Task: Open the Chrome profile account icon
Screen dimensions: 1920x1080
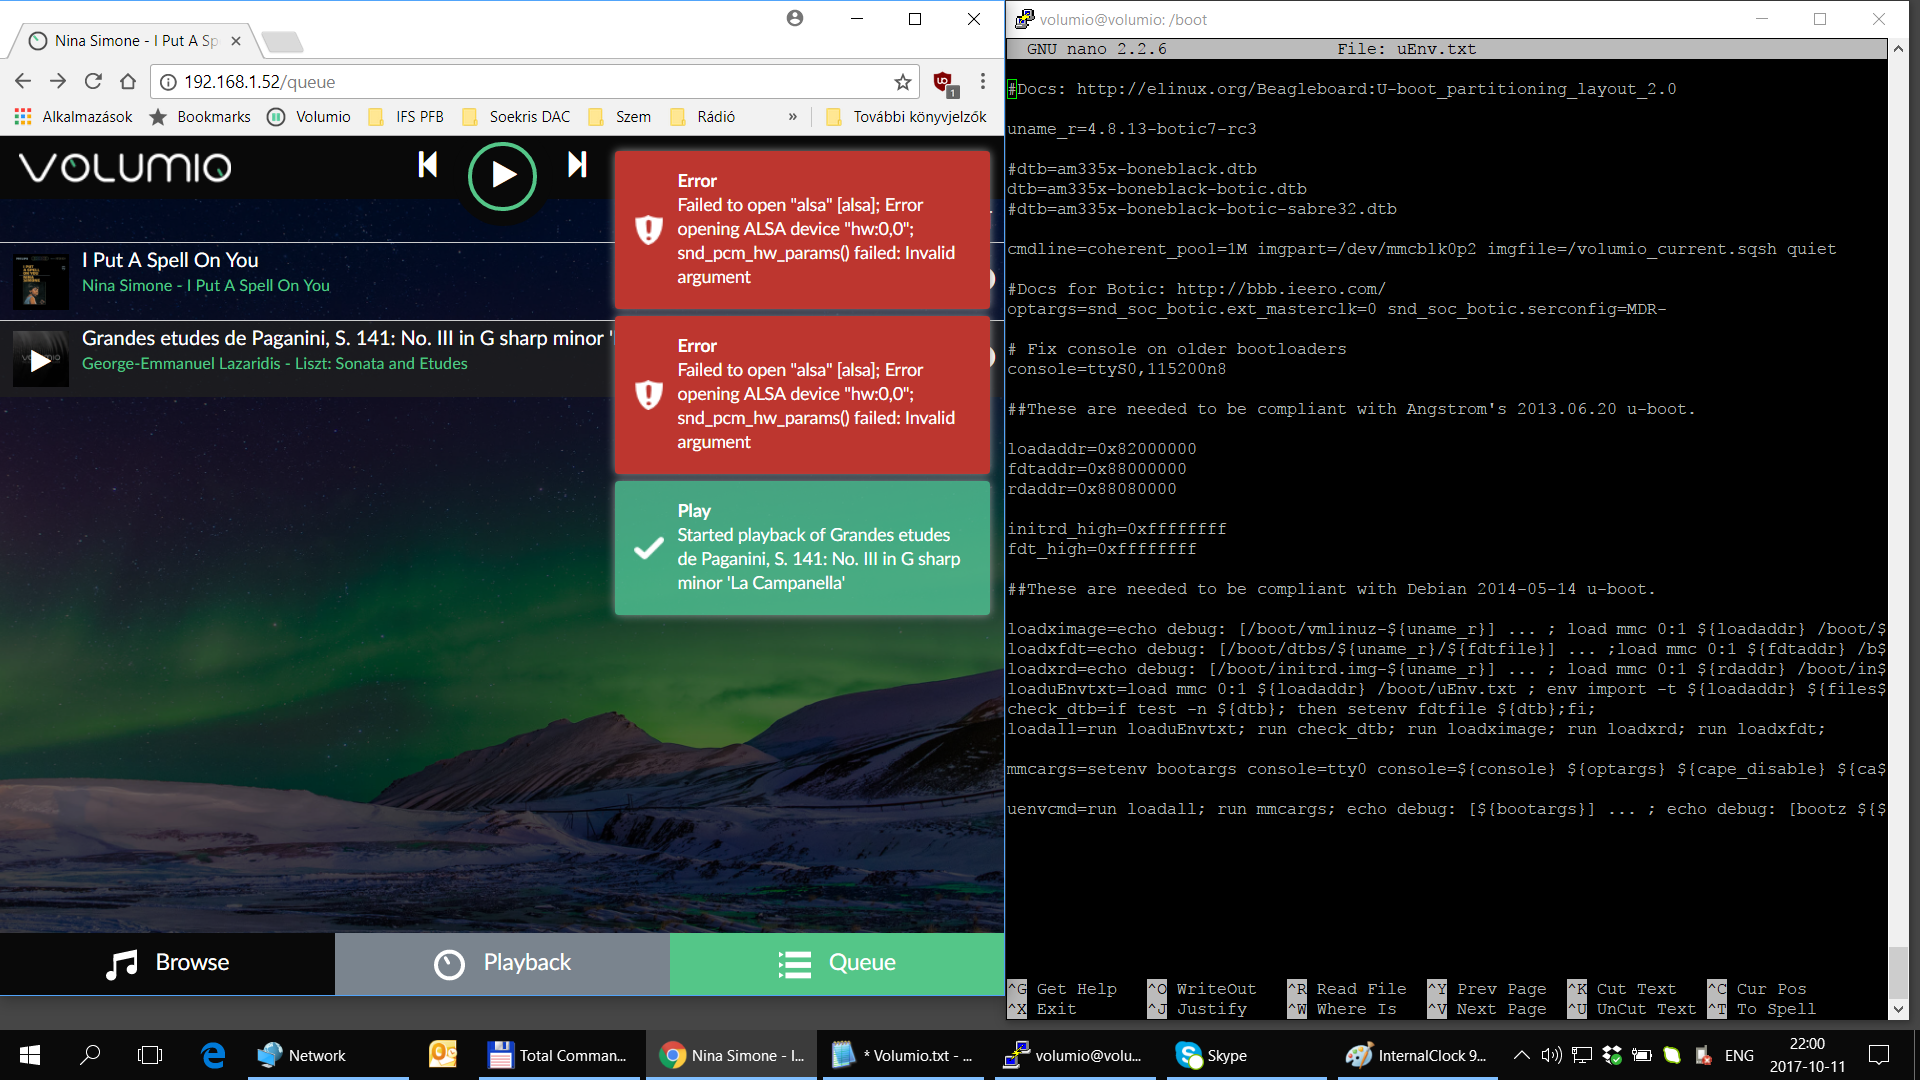Action: 795,18
